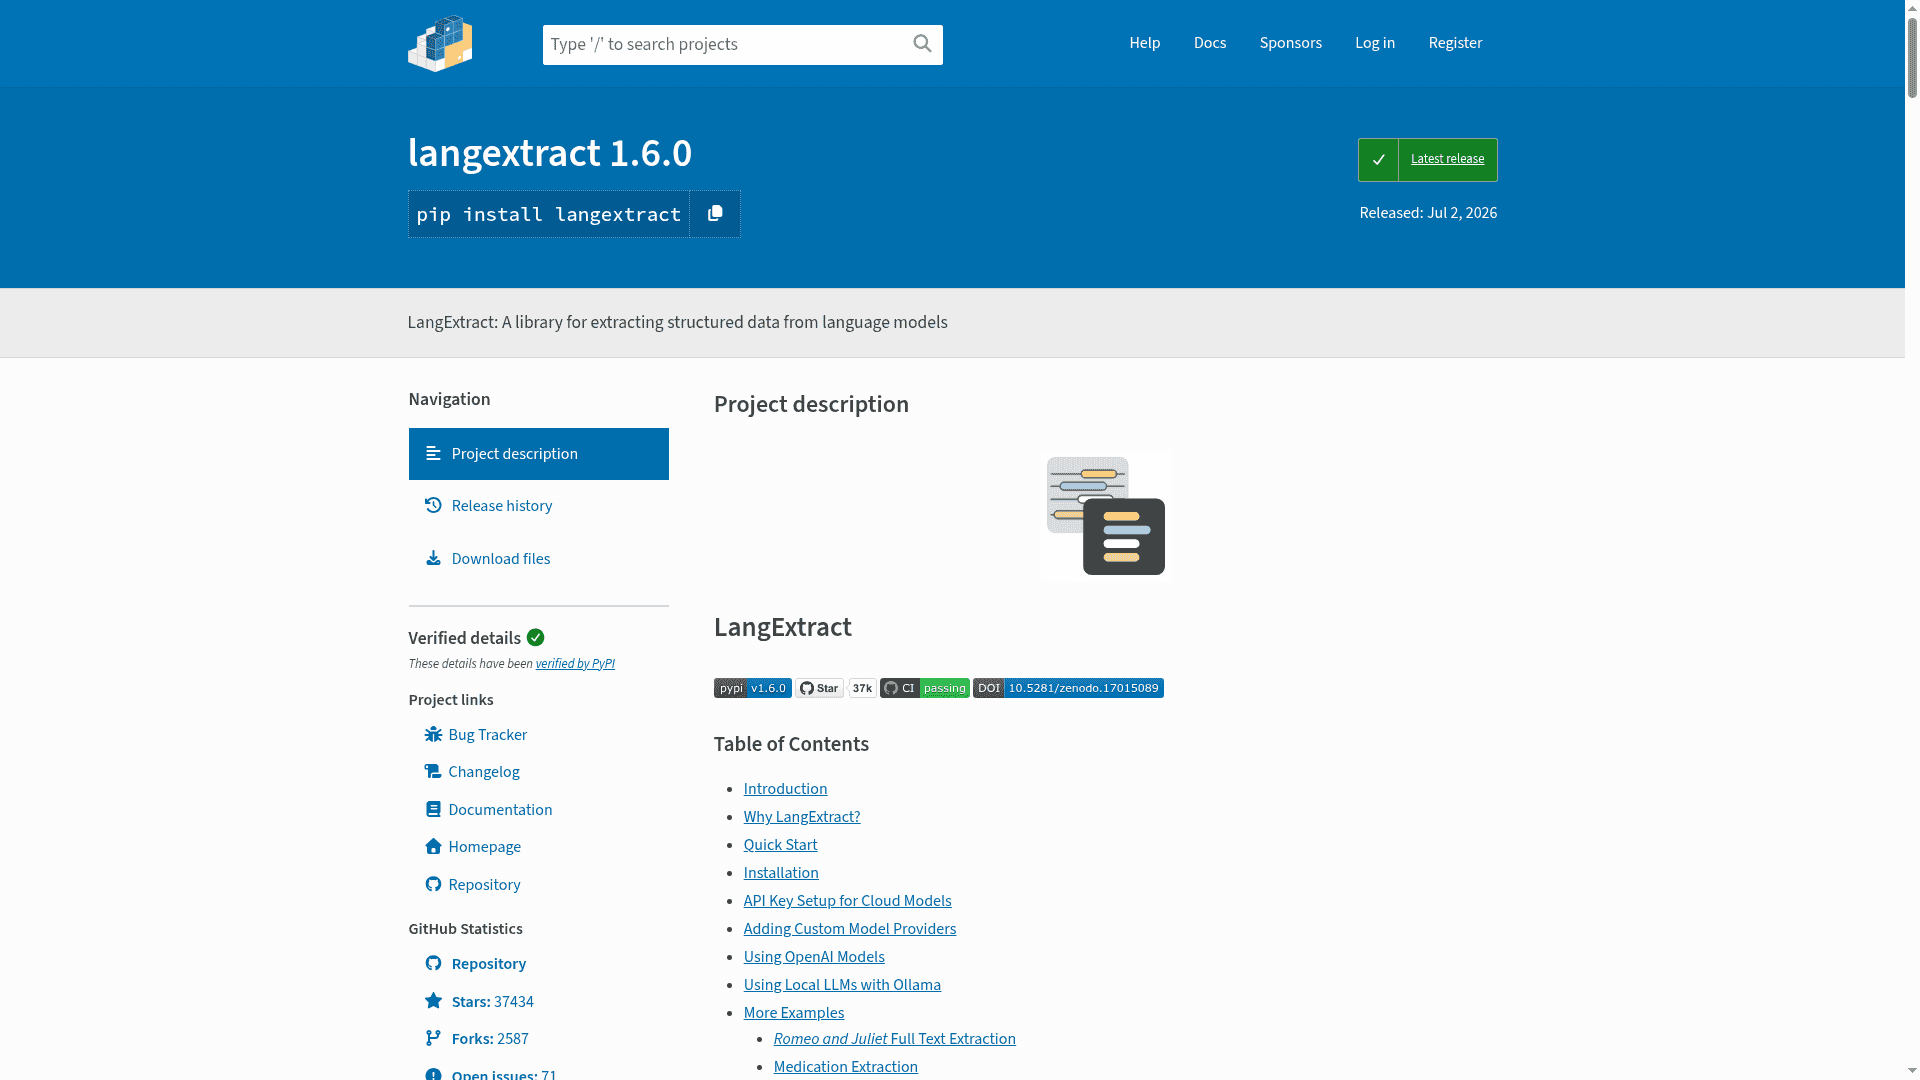Click the Project description list icon

tap(433, 454)
